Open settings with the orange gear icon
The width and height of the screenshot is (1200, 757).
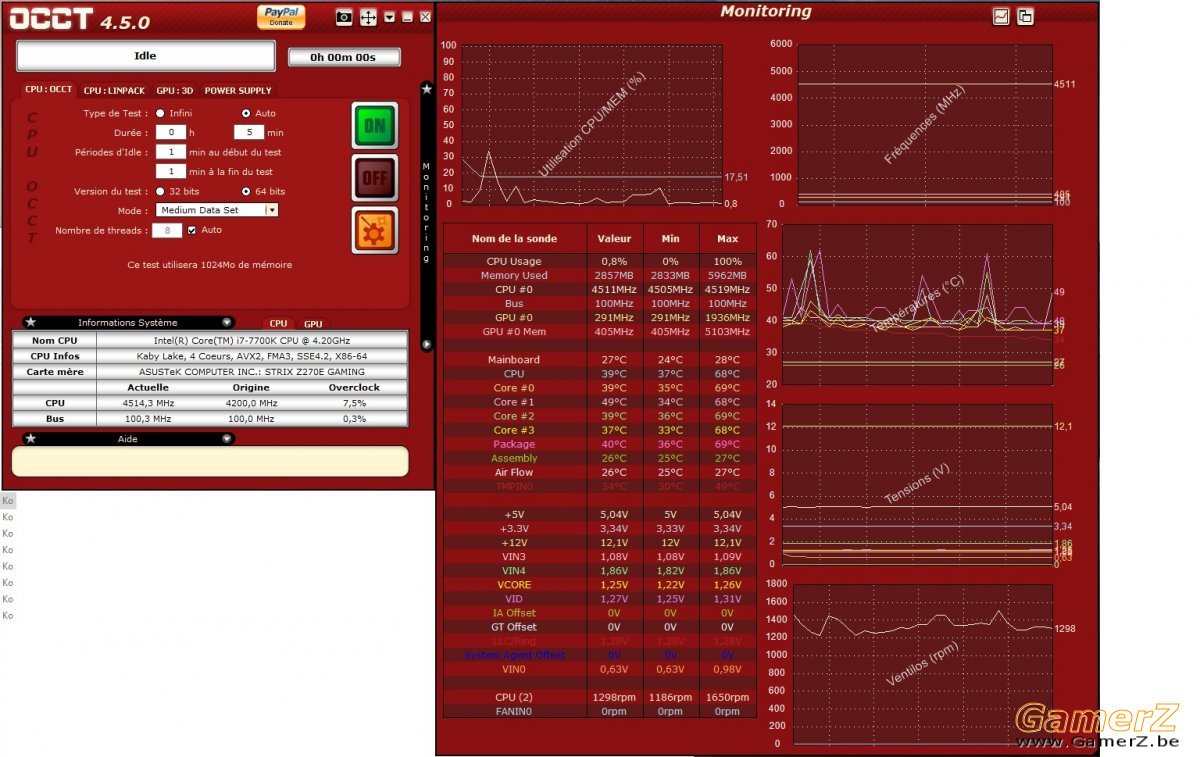coord(375,230)
